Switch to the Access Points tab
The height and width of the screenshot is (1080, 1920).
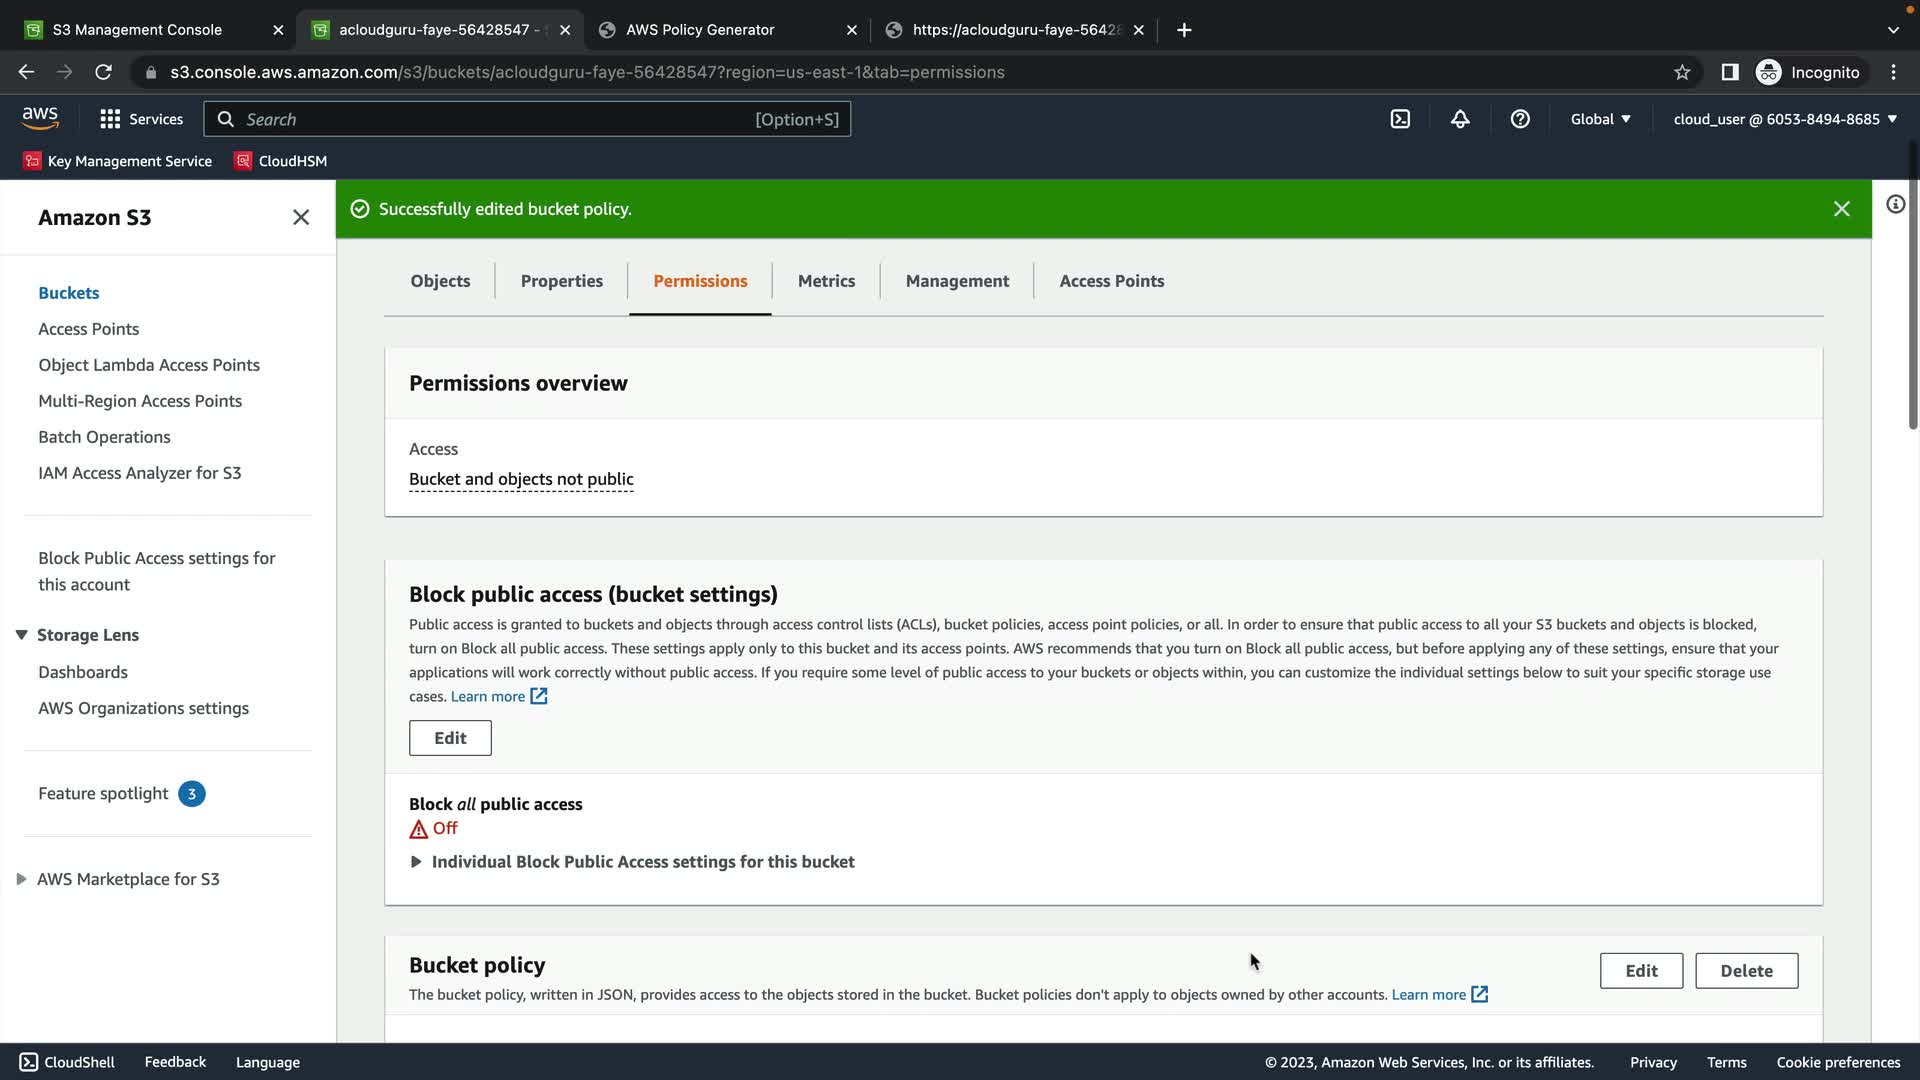coord(1111,281)
